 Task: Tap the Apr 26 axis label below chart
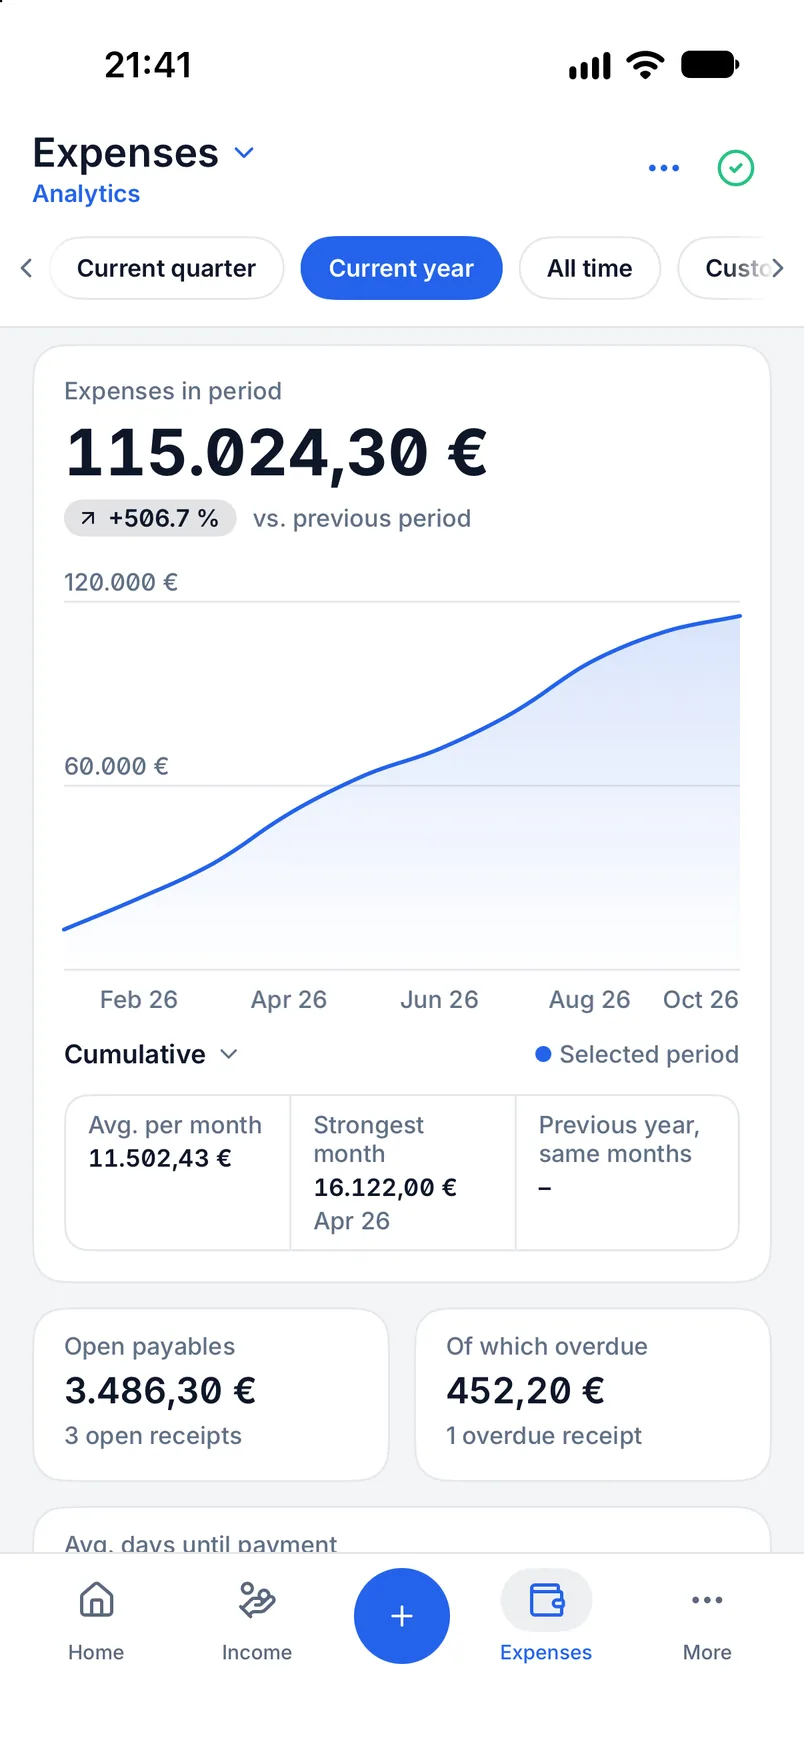coord(289,999)
